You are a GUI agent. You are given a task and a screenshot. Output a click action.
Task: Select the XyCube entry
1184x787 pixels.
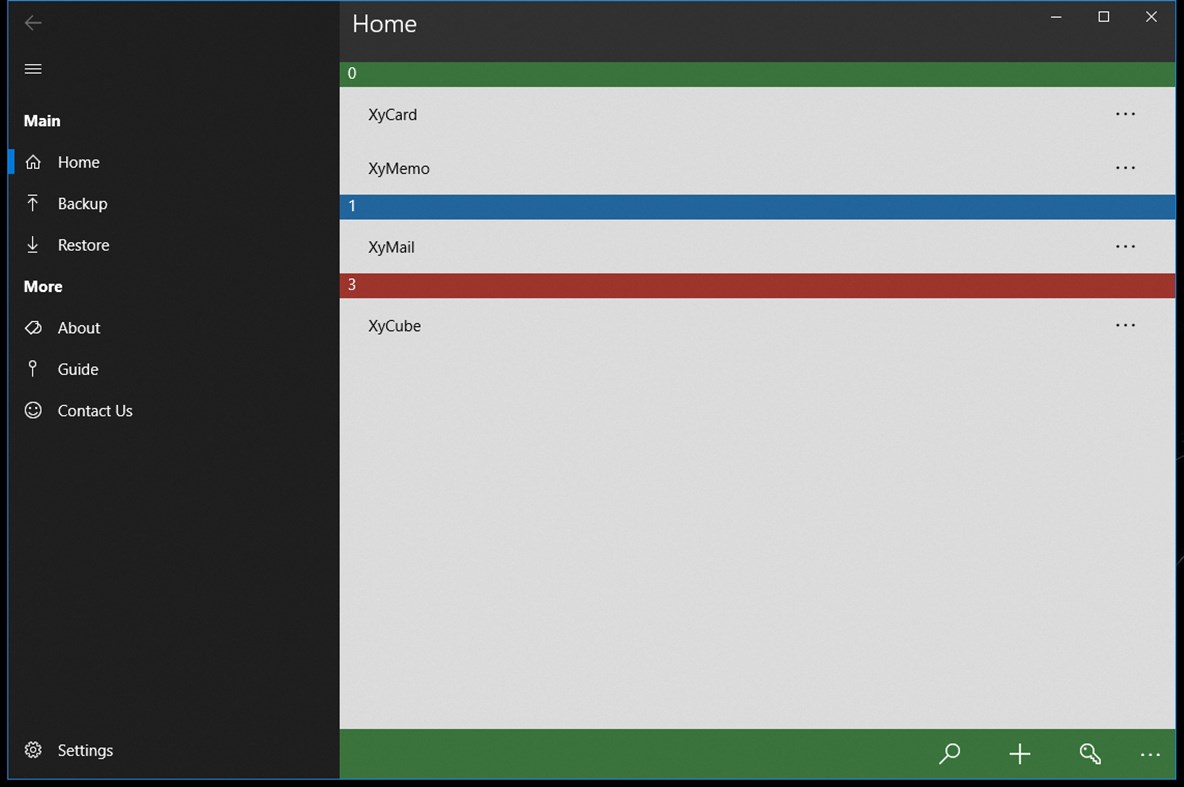[x=757, y=326]
